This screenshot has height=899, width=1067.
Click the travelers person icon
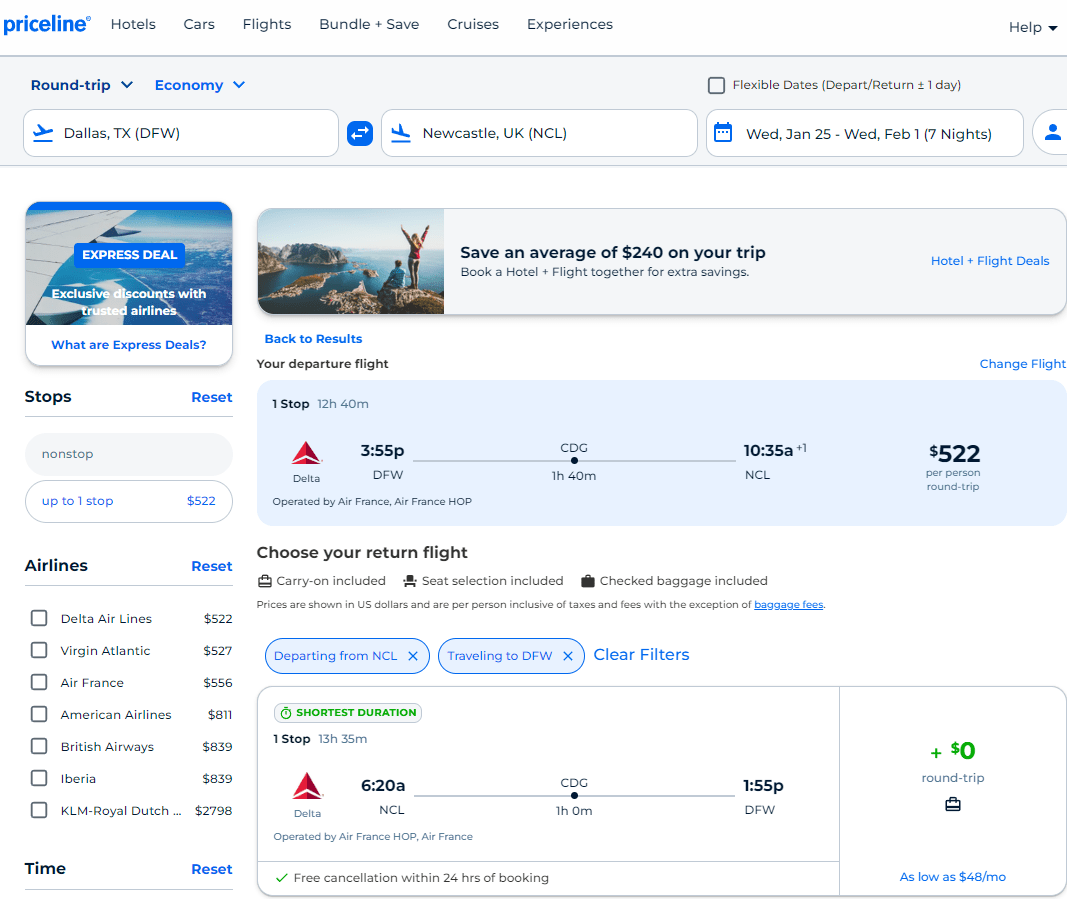1053,132
